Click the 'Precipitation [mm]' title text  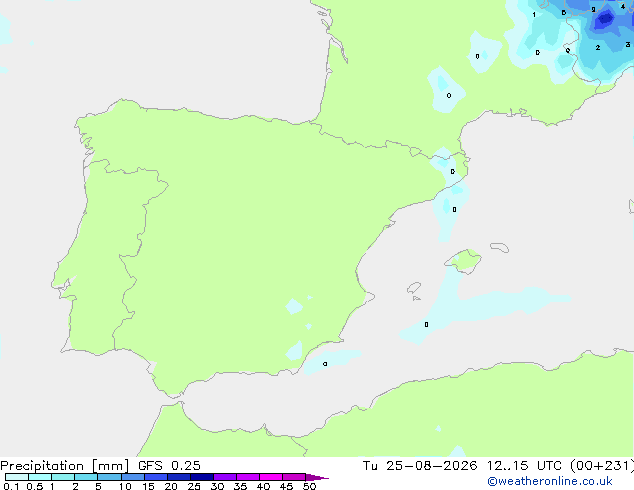pos(65,466)
